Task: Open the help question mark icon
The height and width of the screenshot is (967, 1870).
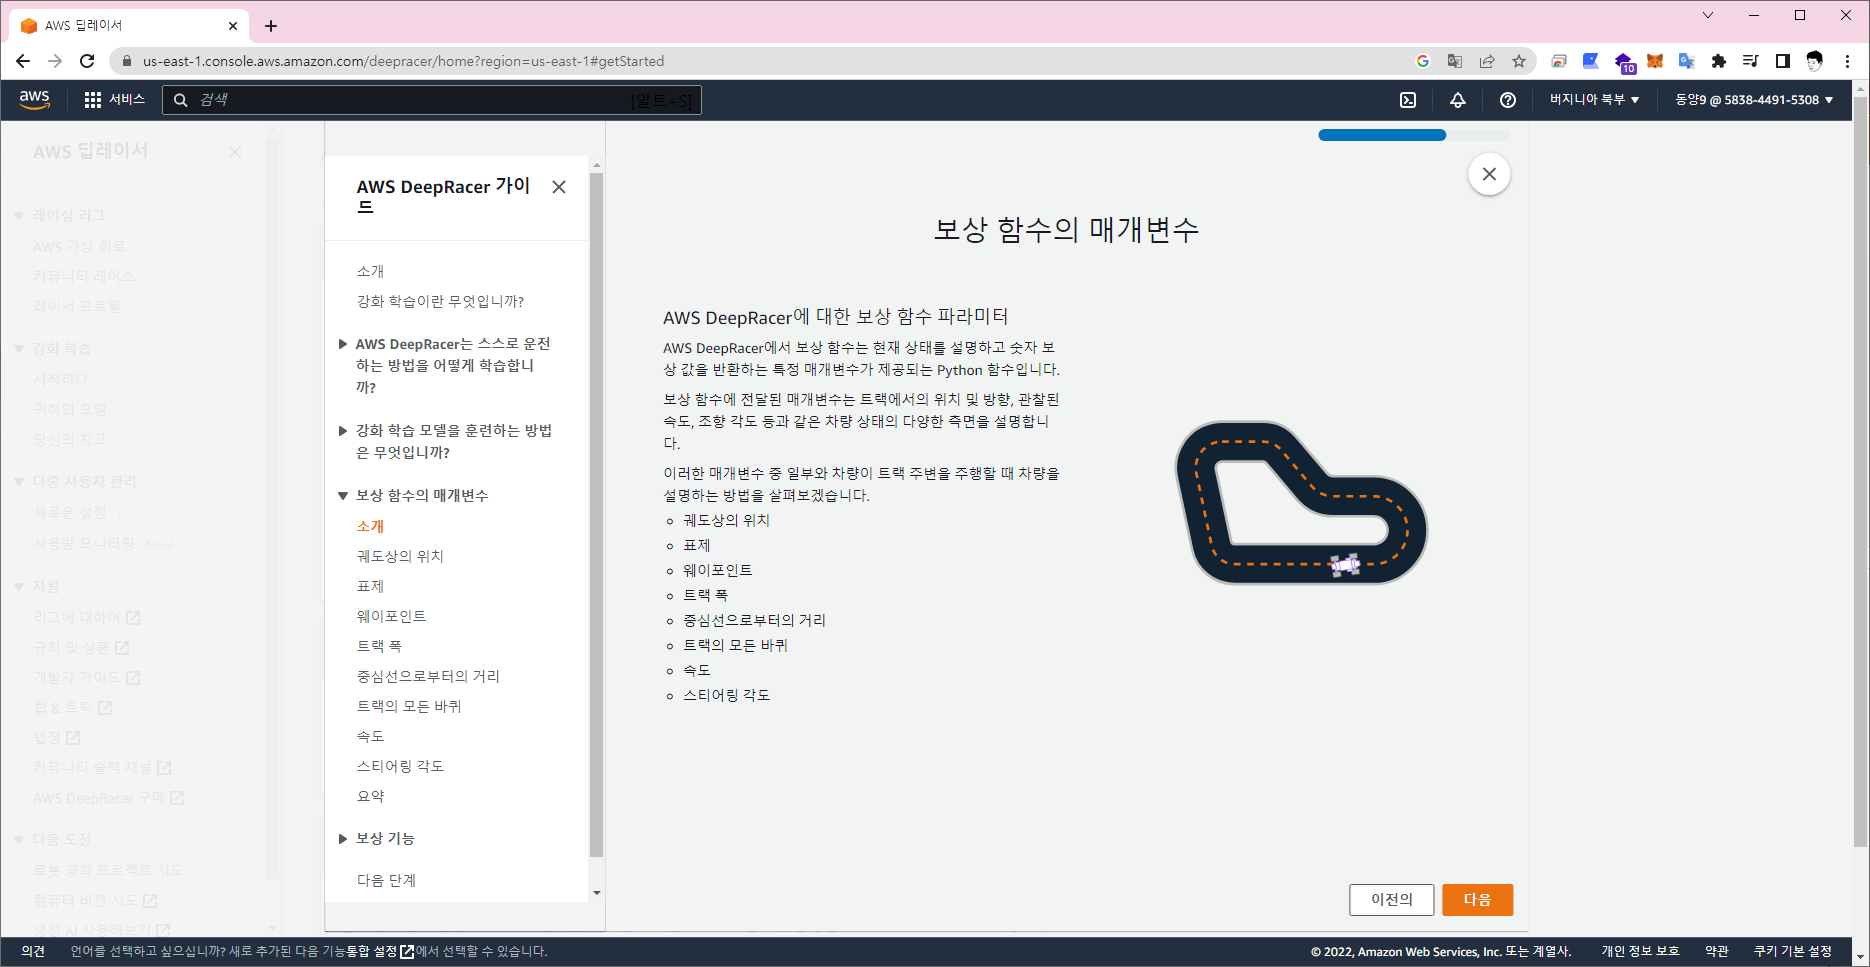Action: [1508, 100]
